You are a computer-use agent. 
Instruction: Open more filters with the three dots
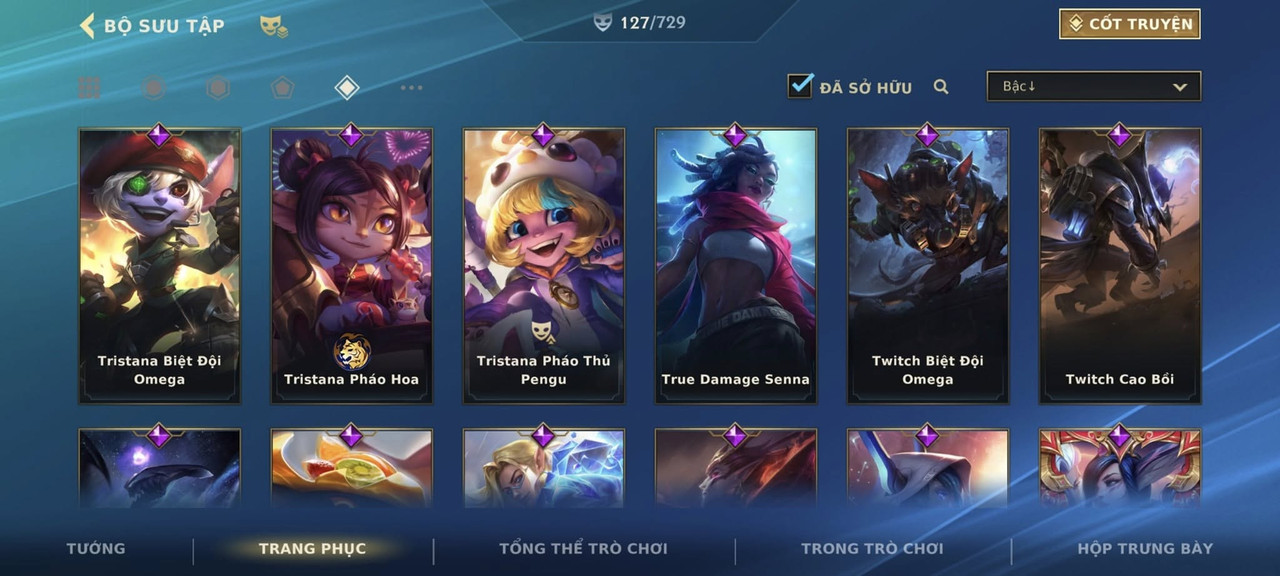click(411, 88)
